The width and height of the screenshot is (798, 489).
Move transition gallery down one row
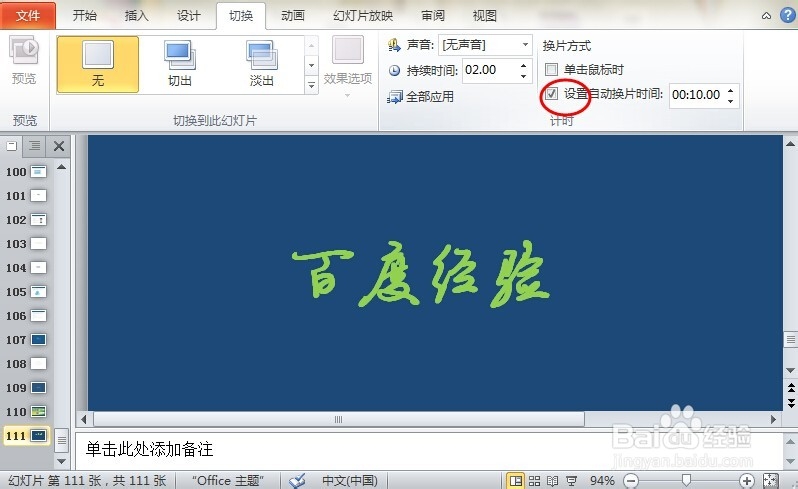tap(312, 65)
